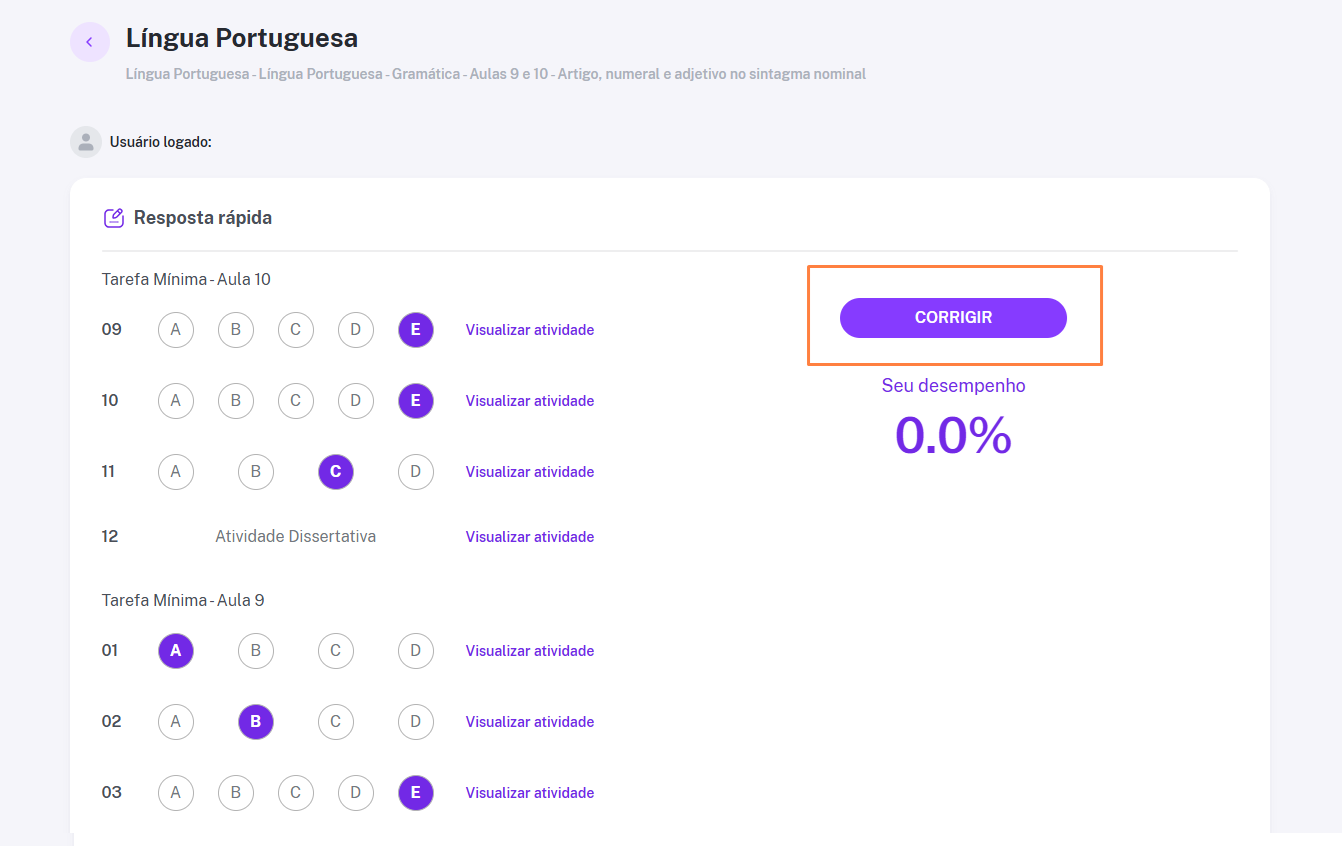Choose option C for question 02

click(336, 722)
